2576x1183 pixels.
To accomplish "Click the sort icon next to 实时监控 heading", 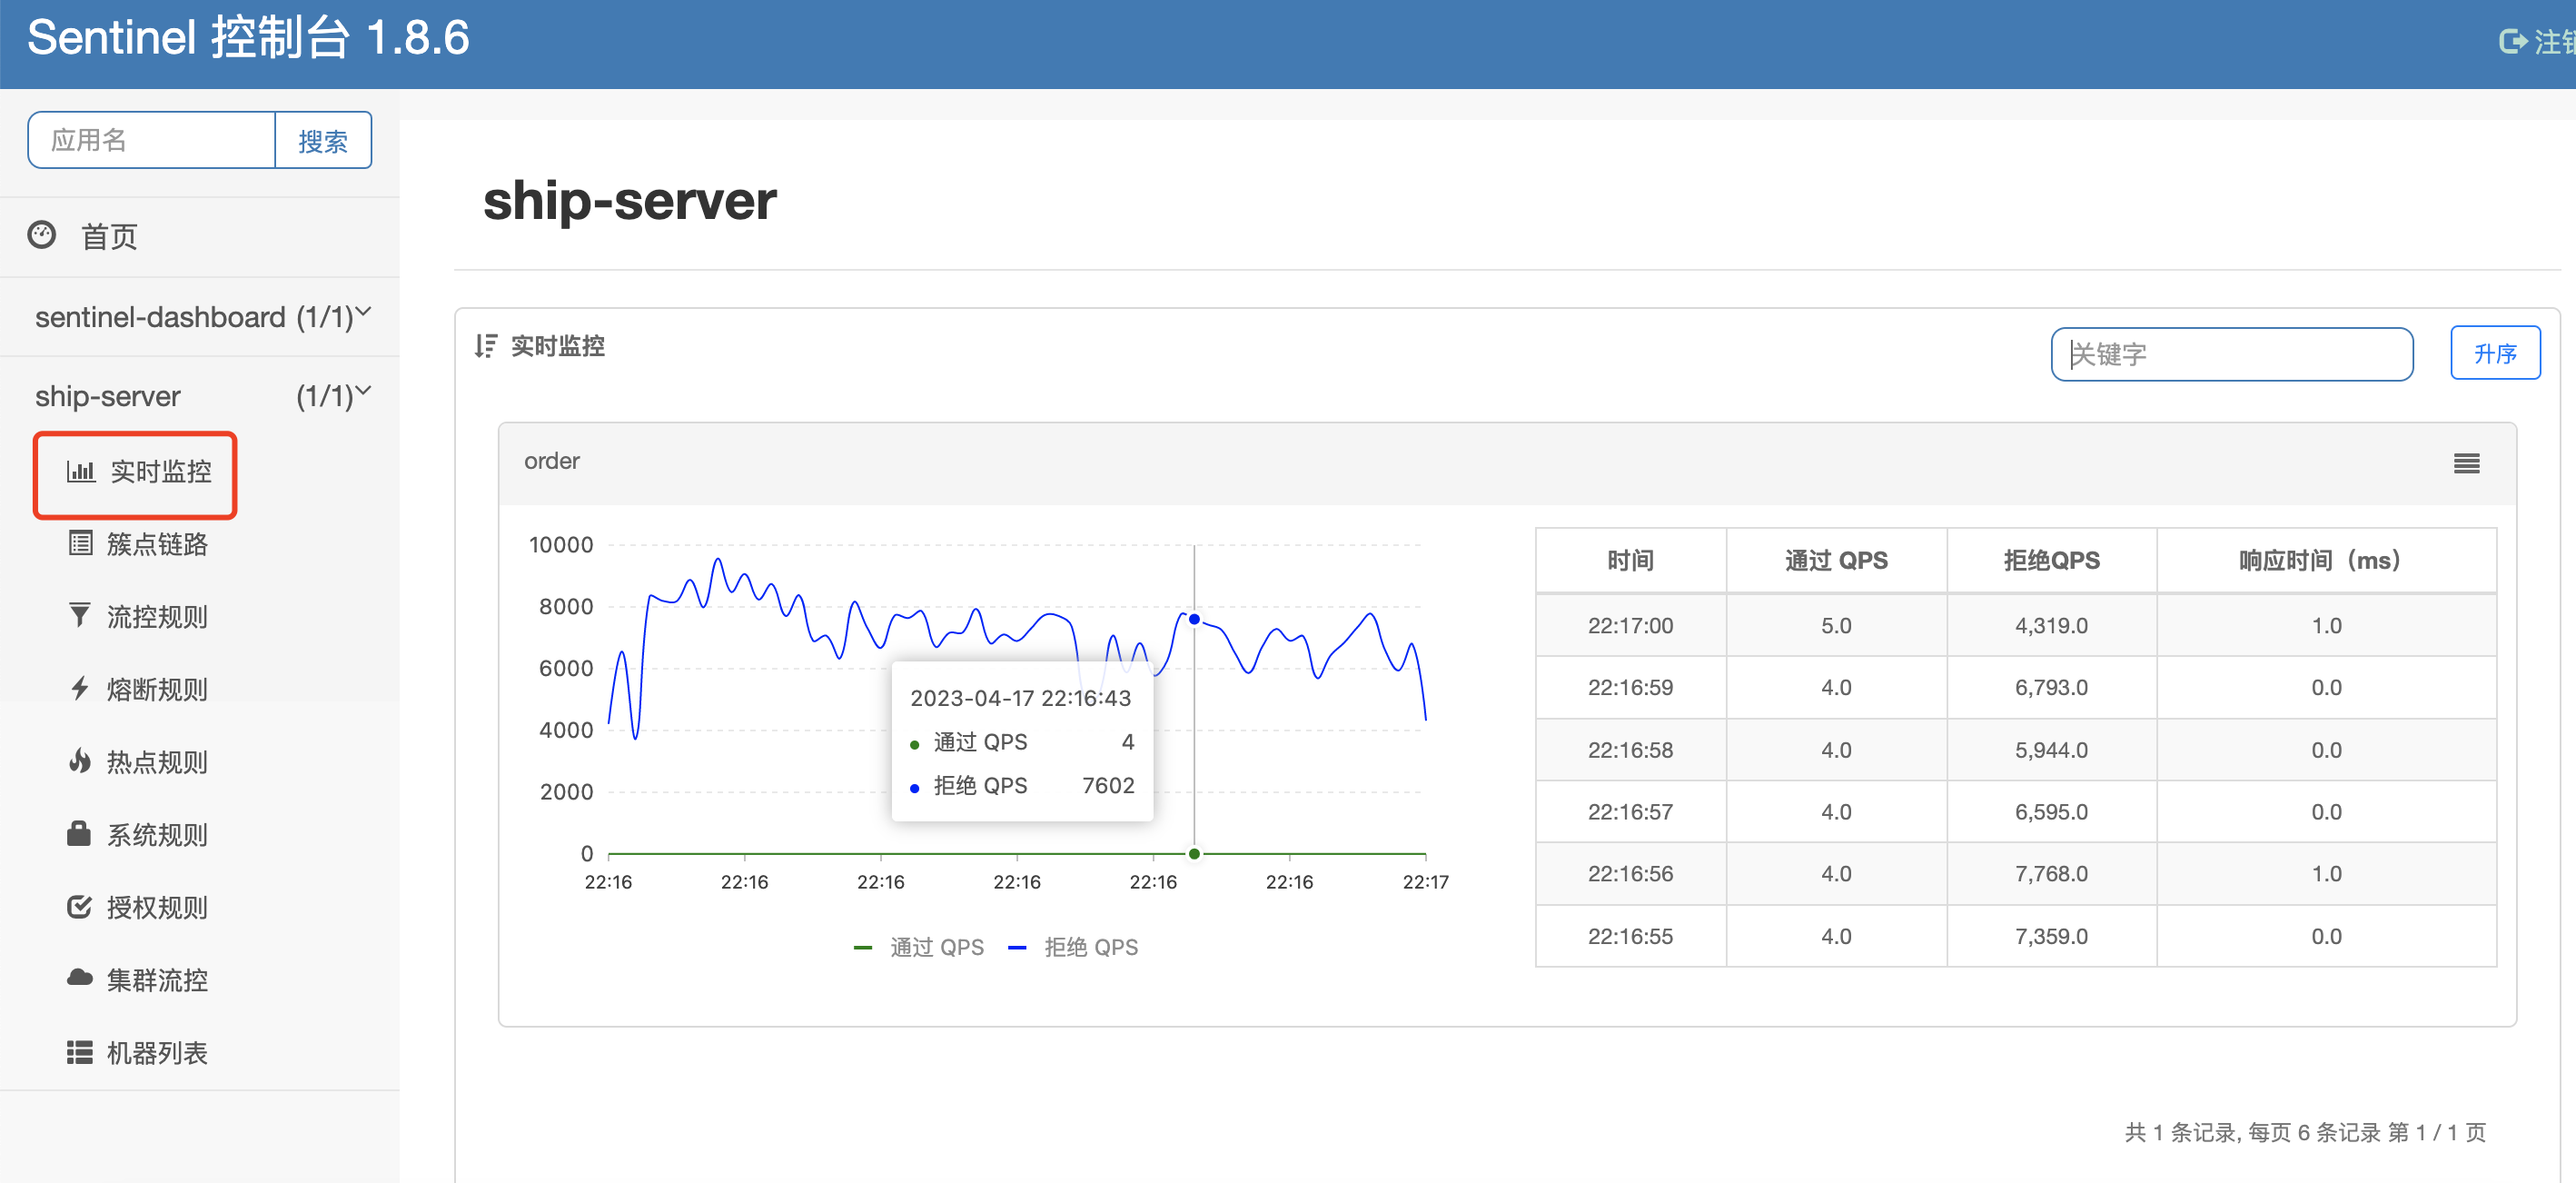I will (x=486, y=346).
